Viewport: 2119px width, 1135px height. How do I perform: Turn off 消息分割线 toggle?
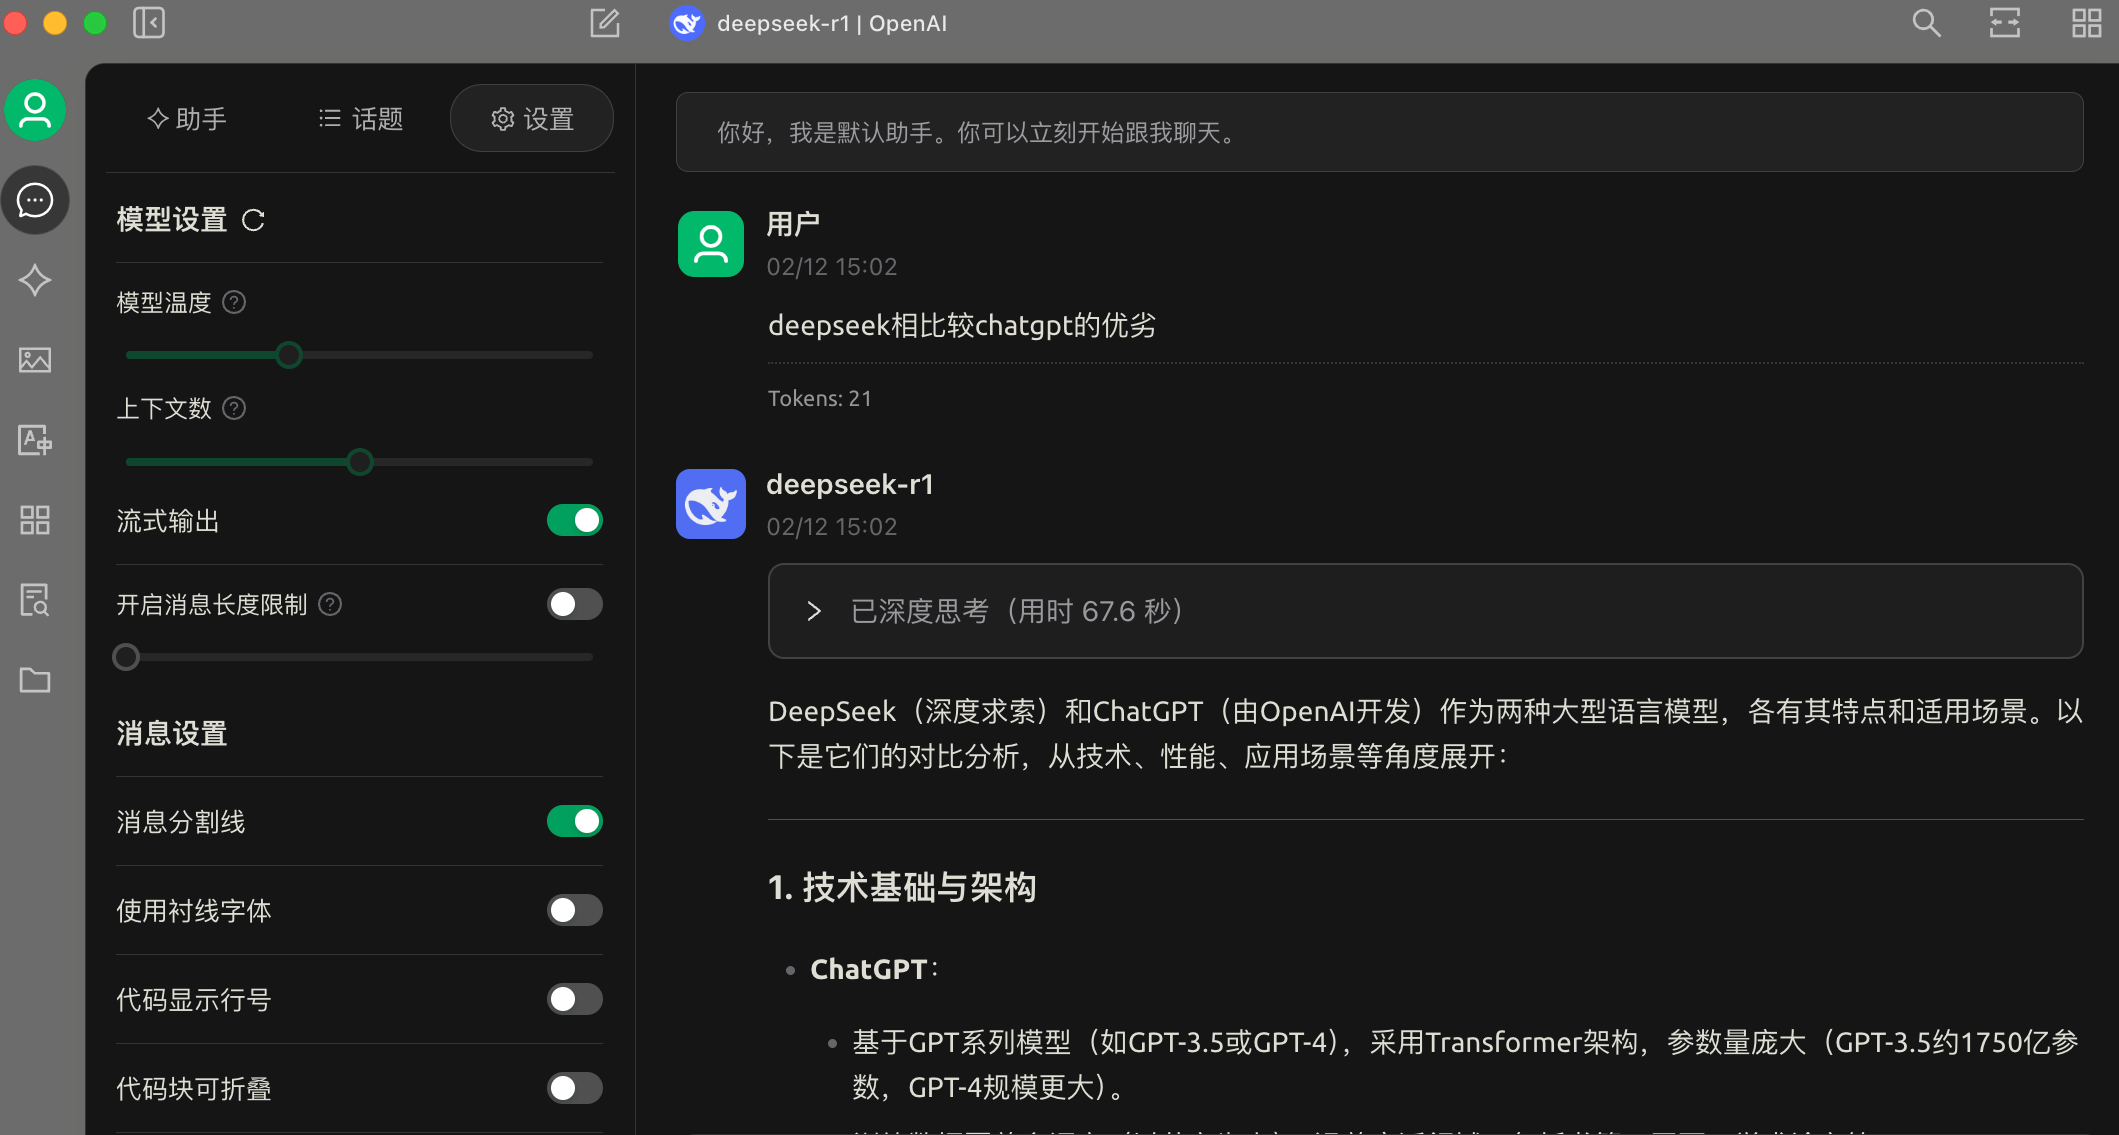tap(575, 821)
